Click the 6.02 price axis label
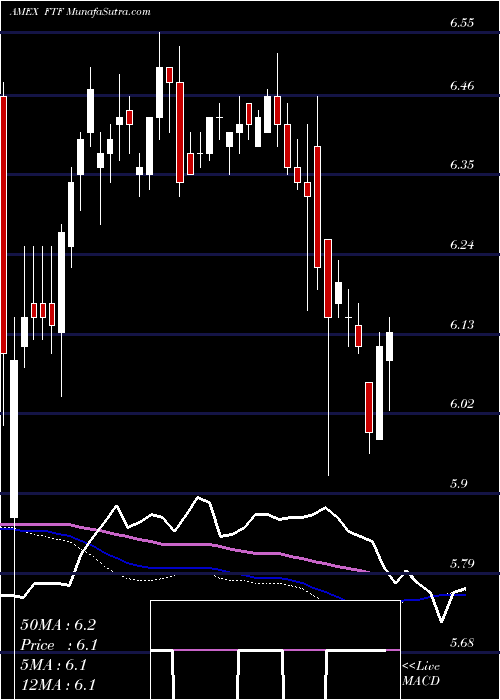The image size is (500, 700). point(462,404)
